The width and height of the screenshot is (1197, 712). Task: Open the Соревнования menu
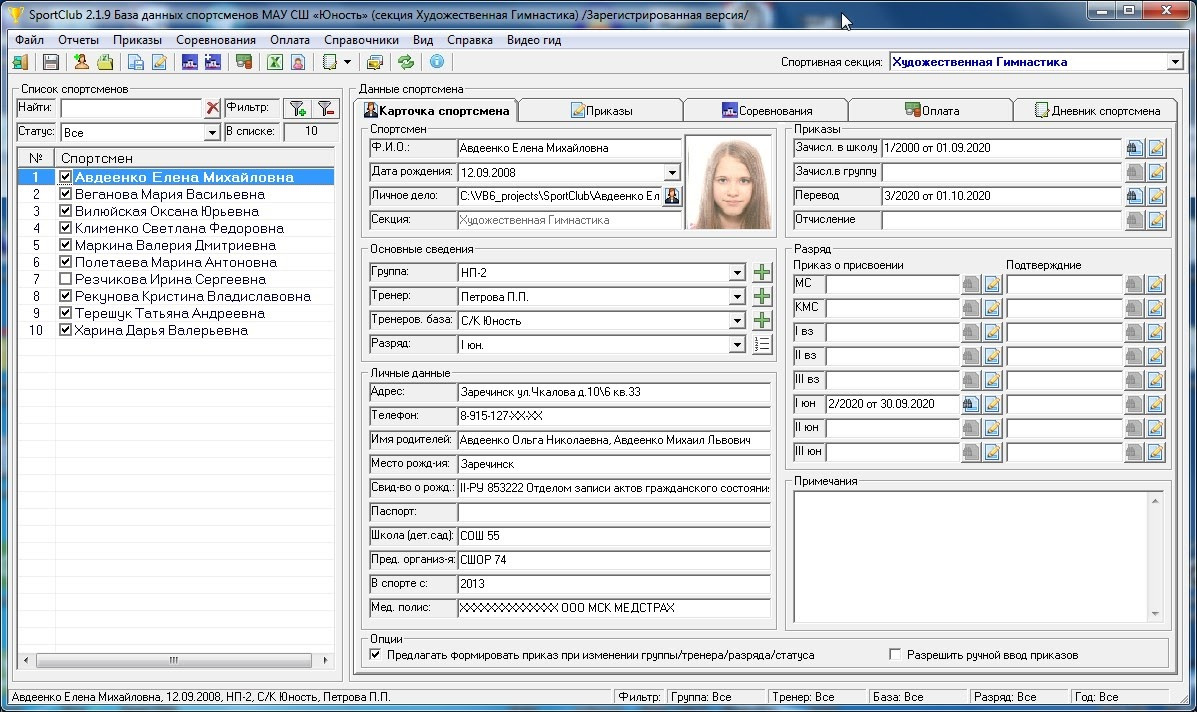pyautogui.click(x=216, y=40)
